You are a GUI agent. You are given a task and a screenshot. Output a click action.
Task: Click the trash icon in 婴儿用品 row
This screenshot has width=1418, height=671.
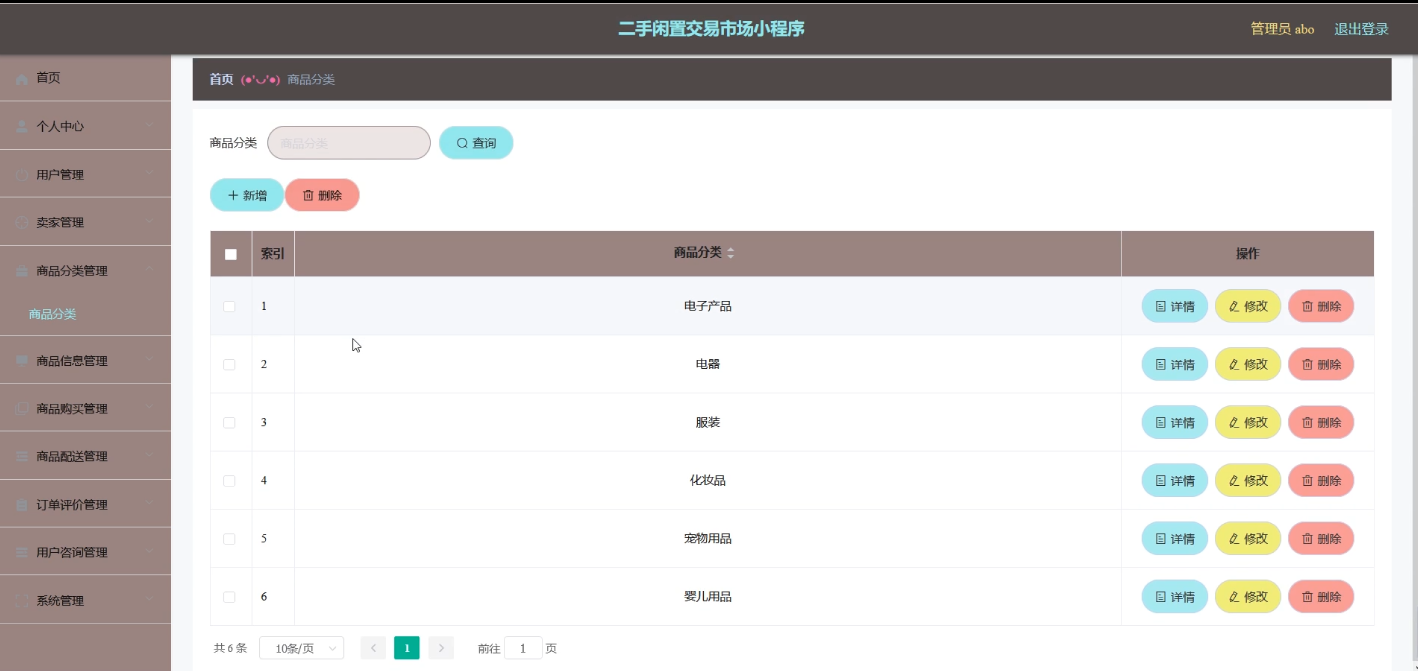point(1307,596)
